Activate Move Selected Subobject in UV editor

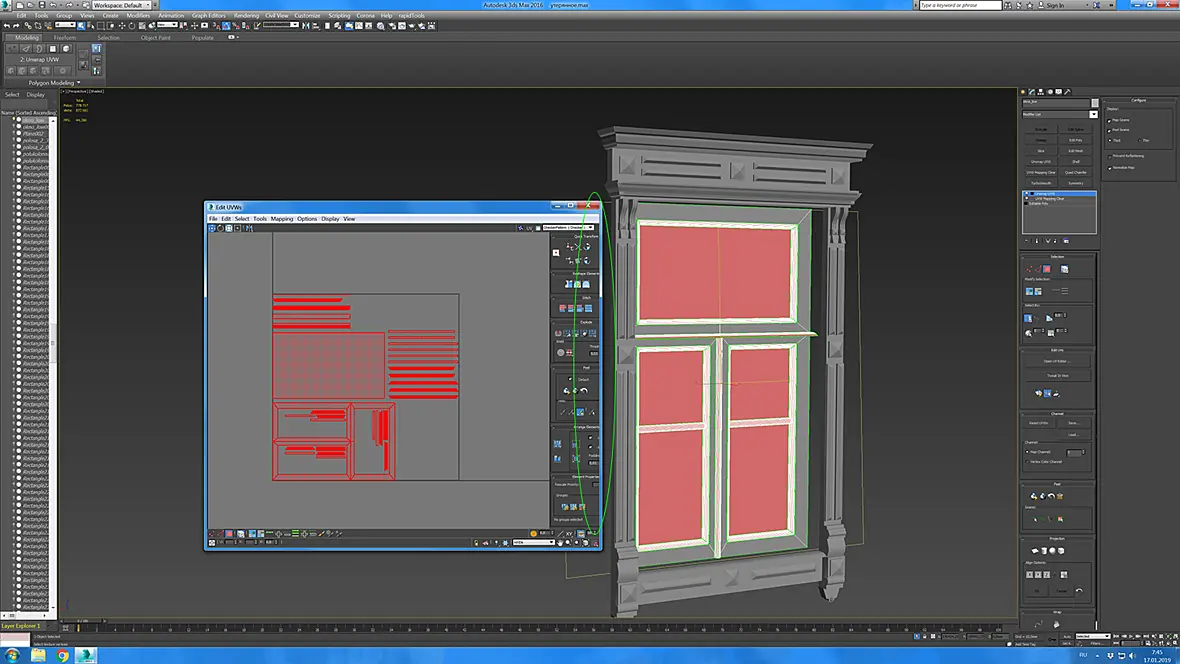tap(212, 228)
